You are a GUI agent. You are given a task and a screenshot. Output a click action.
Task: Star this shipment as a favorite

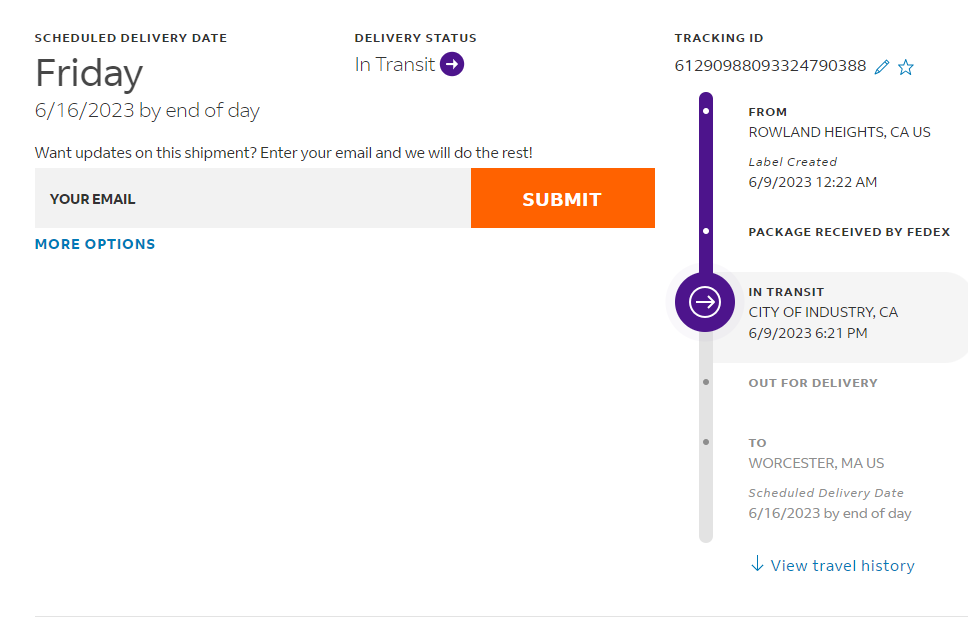pos(906,67)
